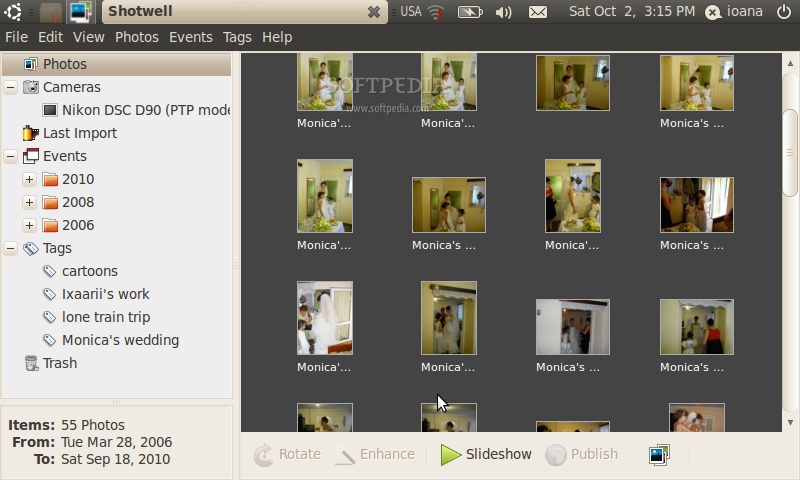Open the wireless network indicator

435,12
